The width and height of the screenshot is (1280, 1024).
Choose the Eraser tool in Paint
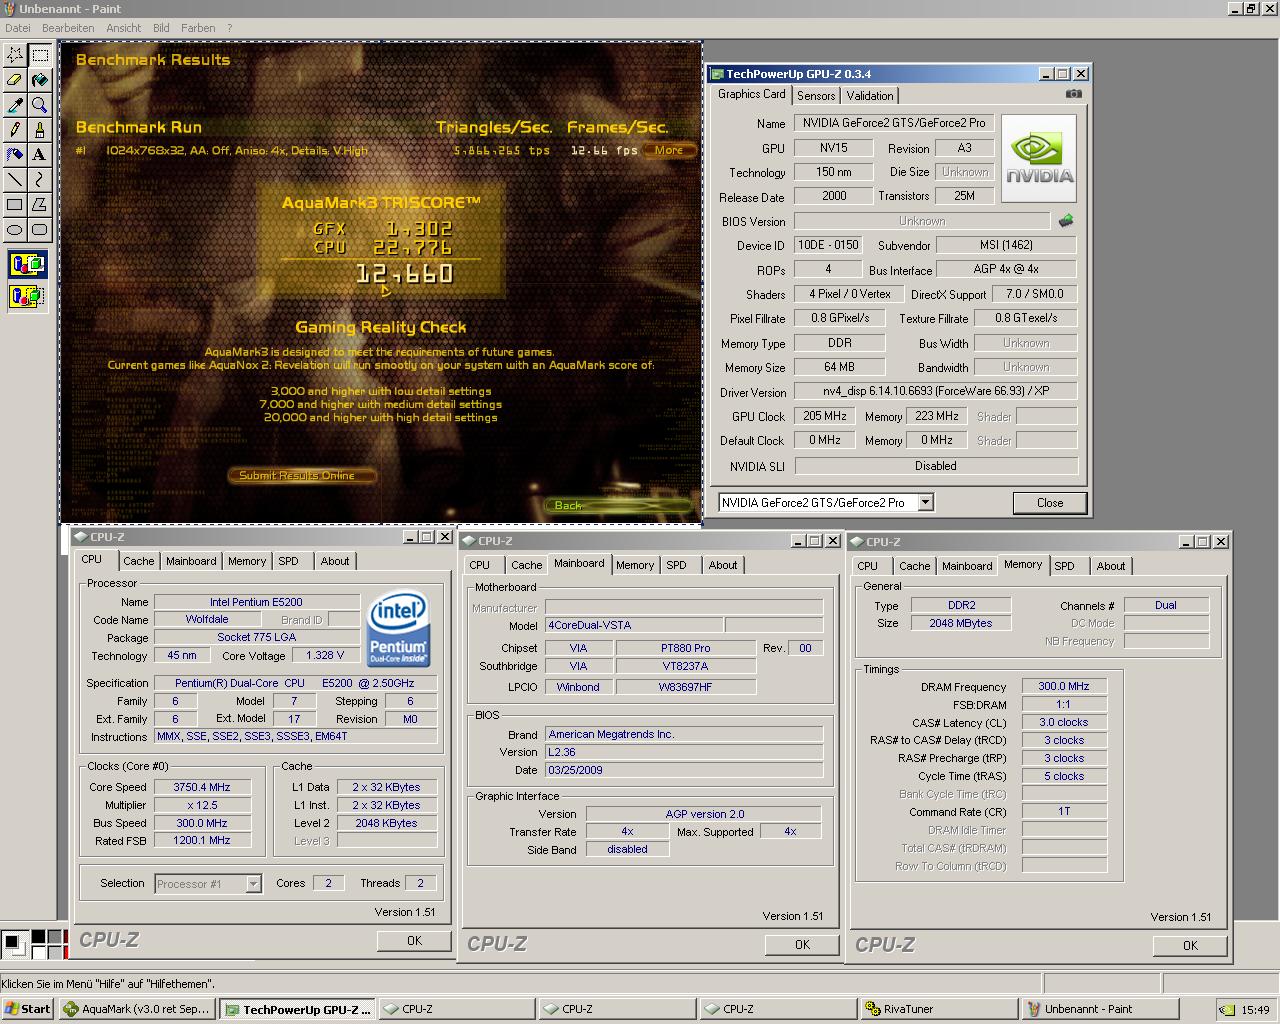click(x=15, y=80)
